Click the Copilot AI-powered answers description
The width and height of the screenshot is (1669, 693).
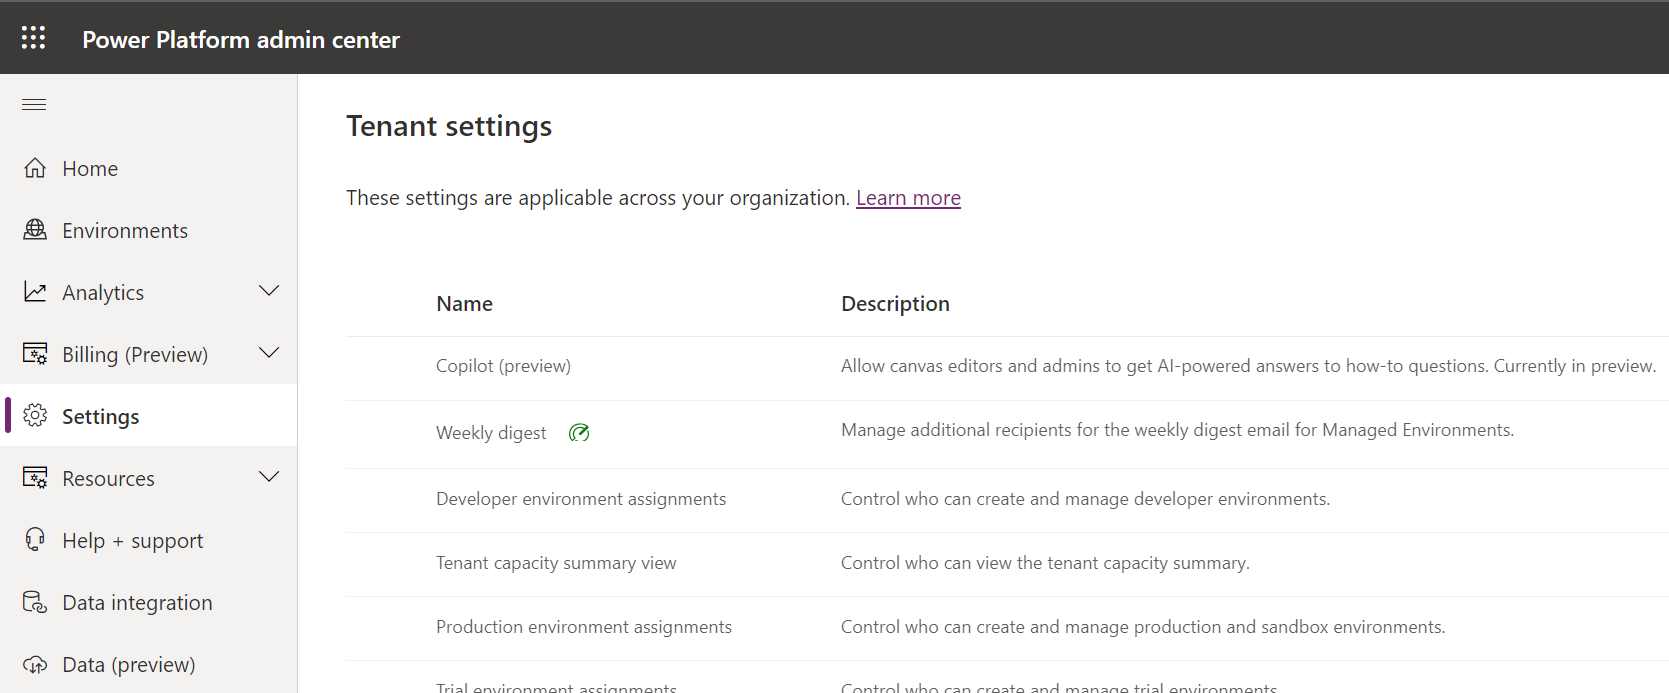(x=1248, y=366)
